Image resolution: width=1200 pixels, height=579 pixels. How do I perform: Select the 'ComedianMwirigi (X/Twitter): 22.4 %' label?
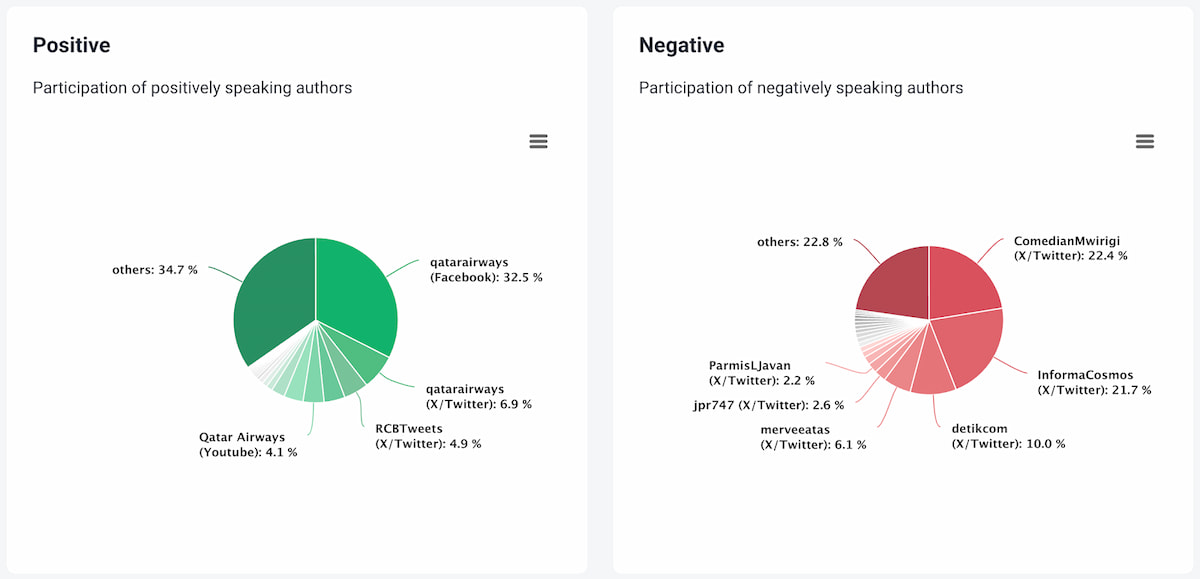pos(1070,248)
